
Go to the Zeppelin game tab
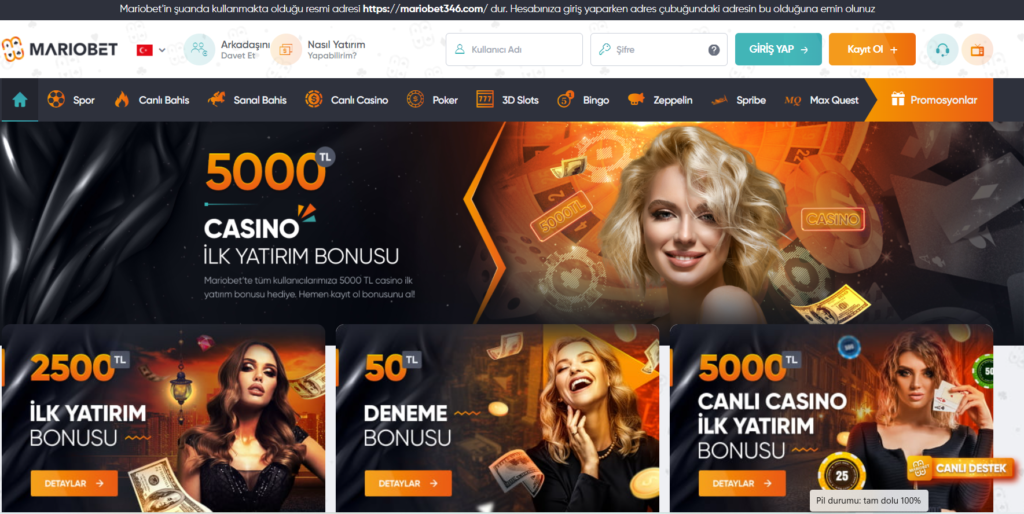point(660,100)
